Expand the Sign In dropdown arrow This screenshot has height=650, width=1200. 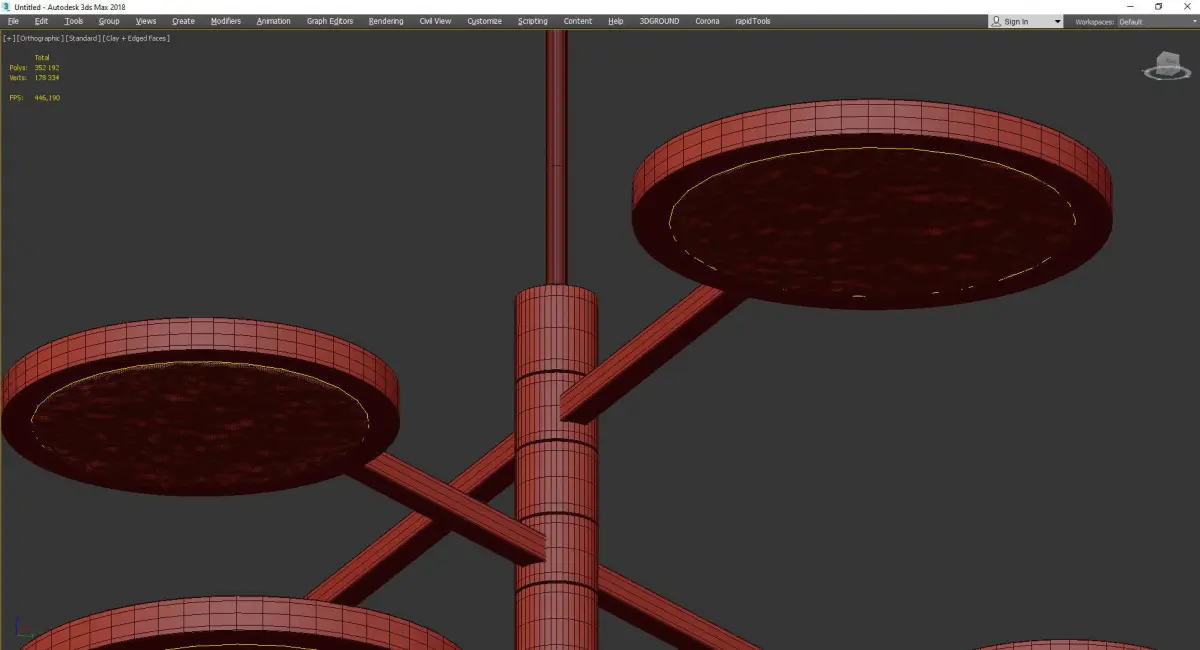[1057, 22]
